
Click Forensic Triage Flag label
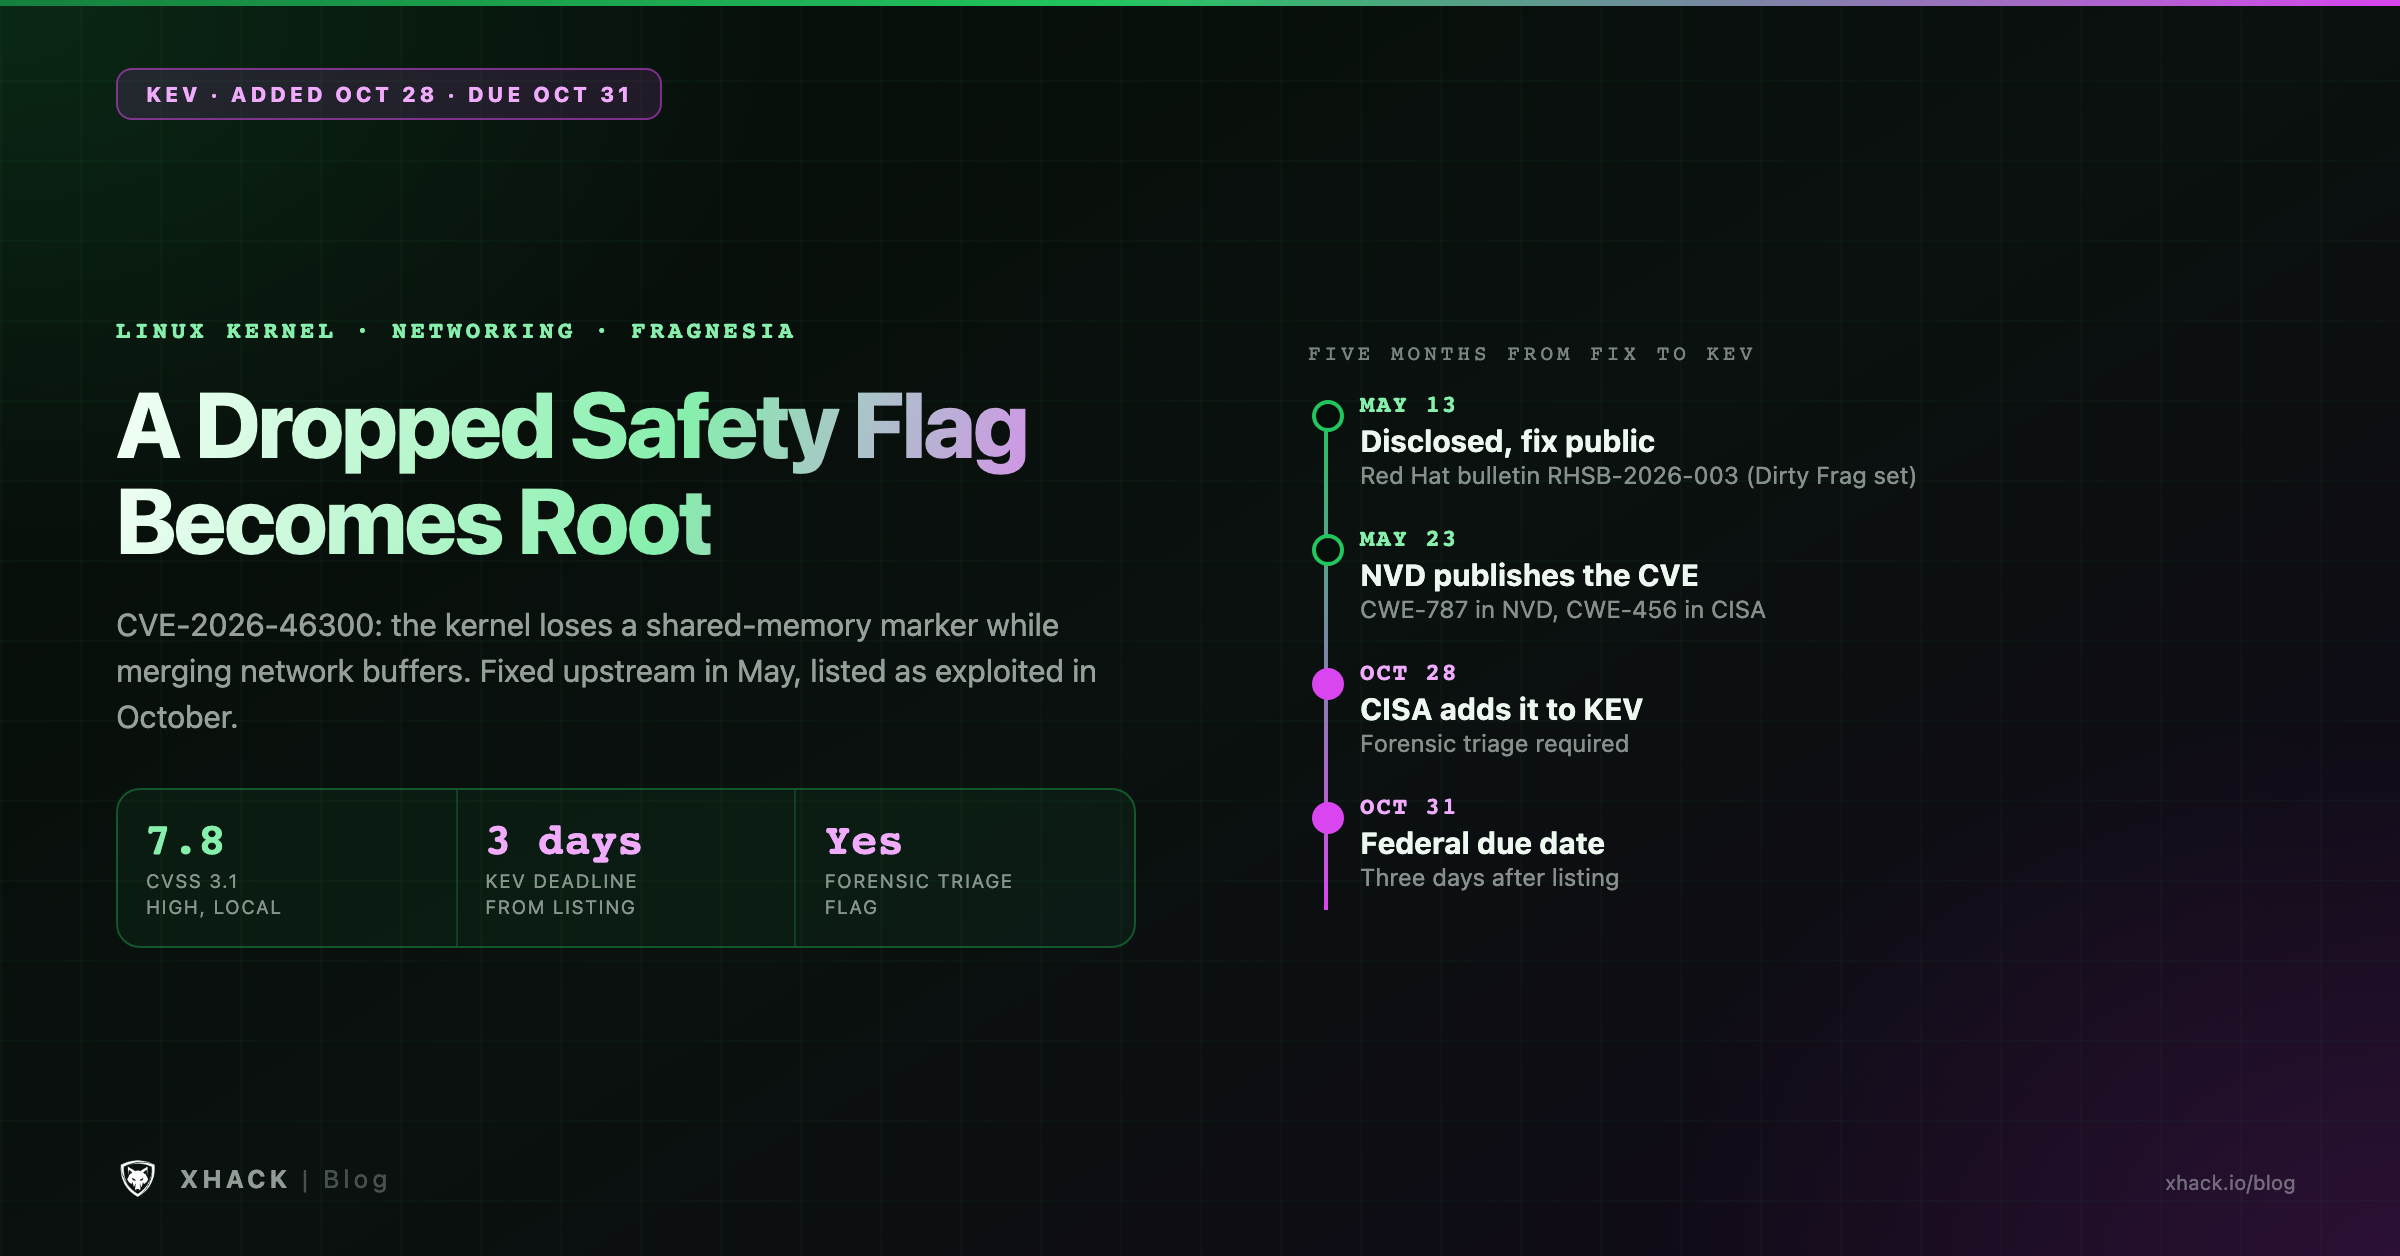point(918,894)
